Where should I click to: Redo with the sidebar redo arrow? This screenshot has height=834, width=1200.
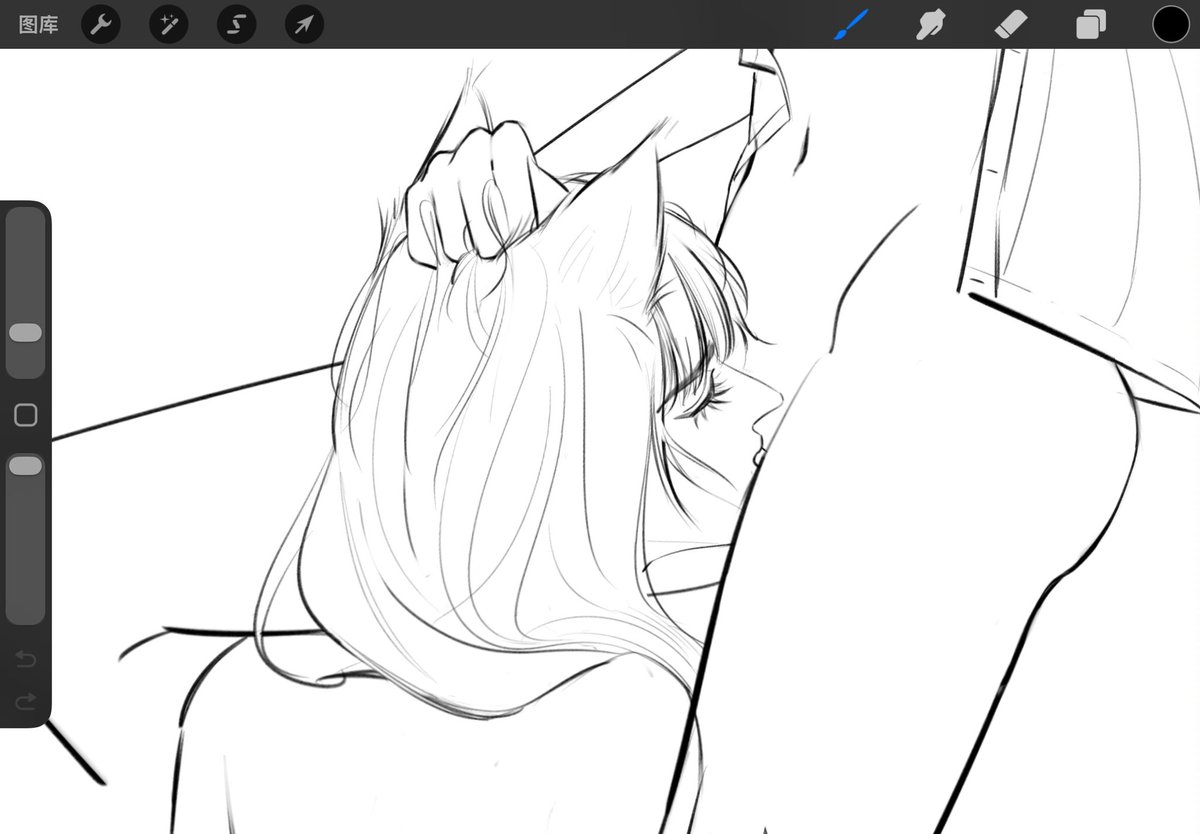tap(26, 701)
